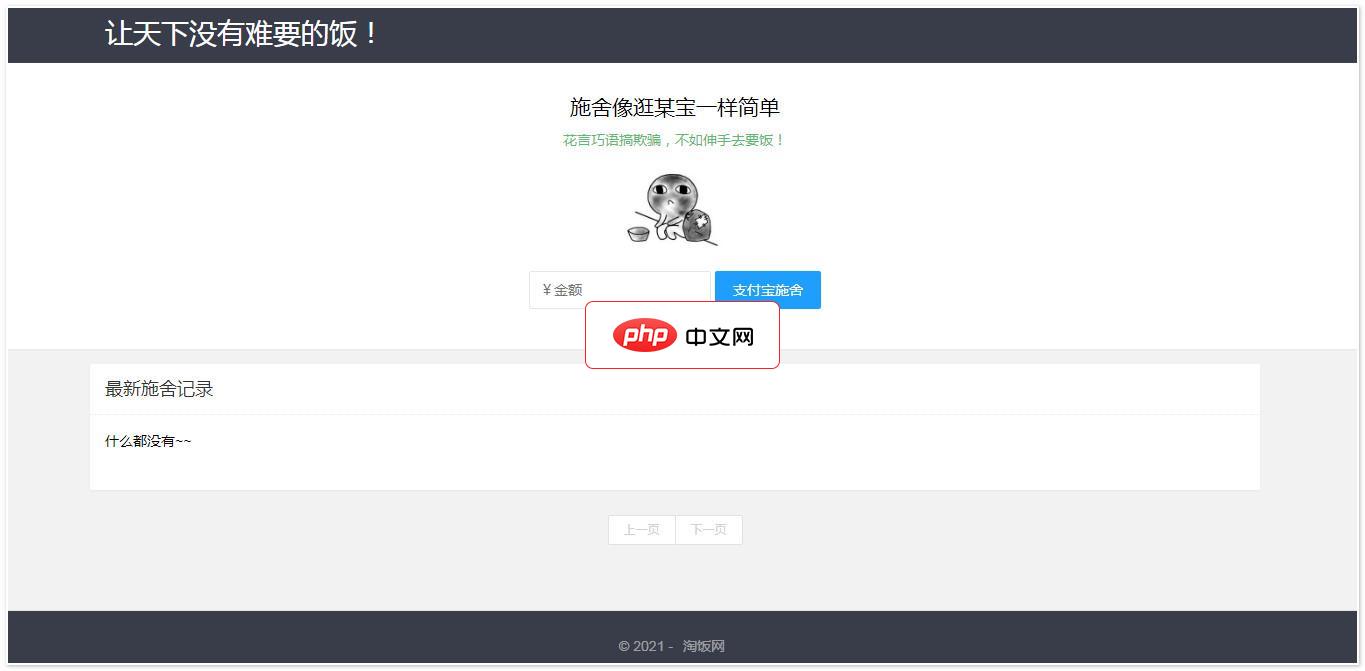Click the © 2021 copyright text
The width and height of the screenshot is (1365, 671).
pos(644,646)
